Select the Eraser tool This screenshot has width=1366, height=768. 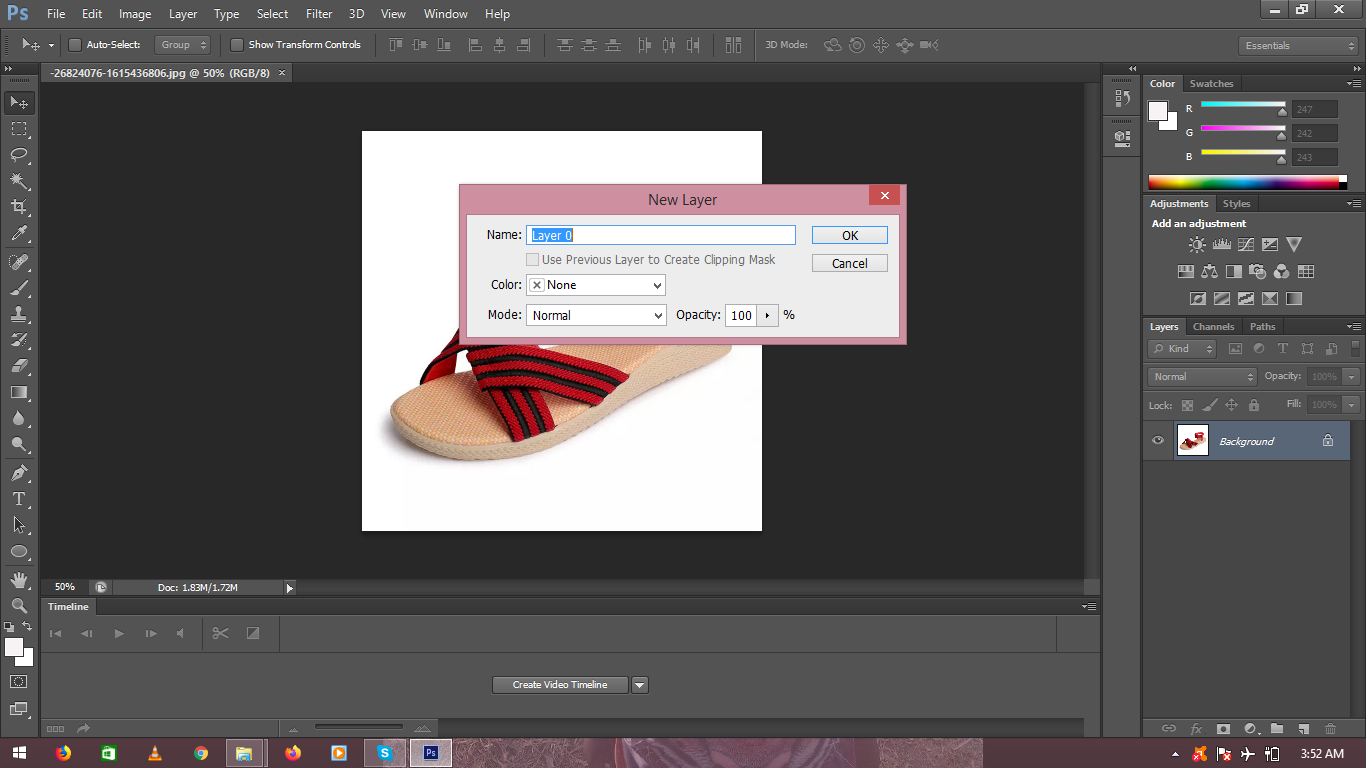pos(19,366)
